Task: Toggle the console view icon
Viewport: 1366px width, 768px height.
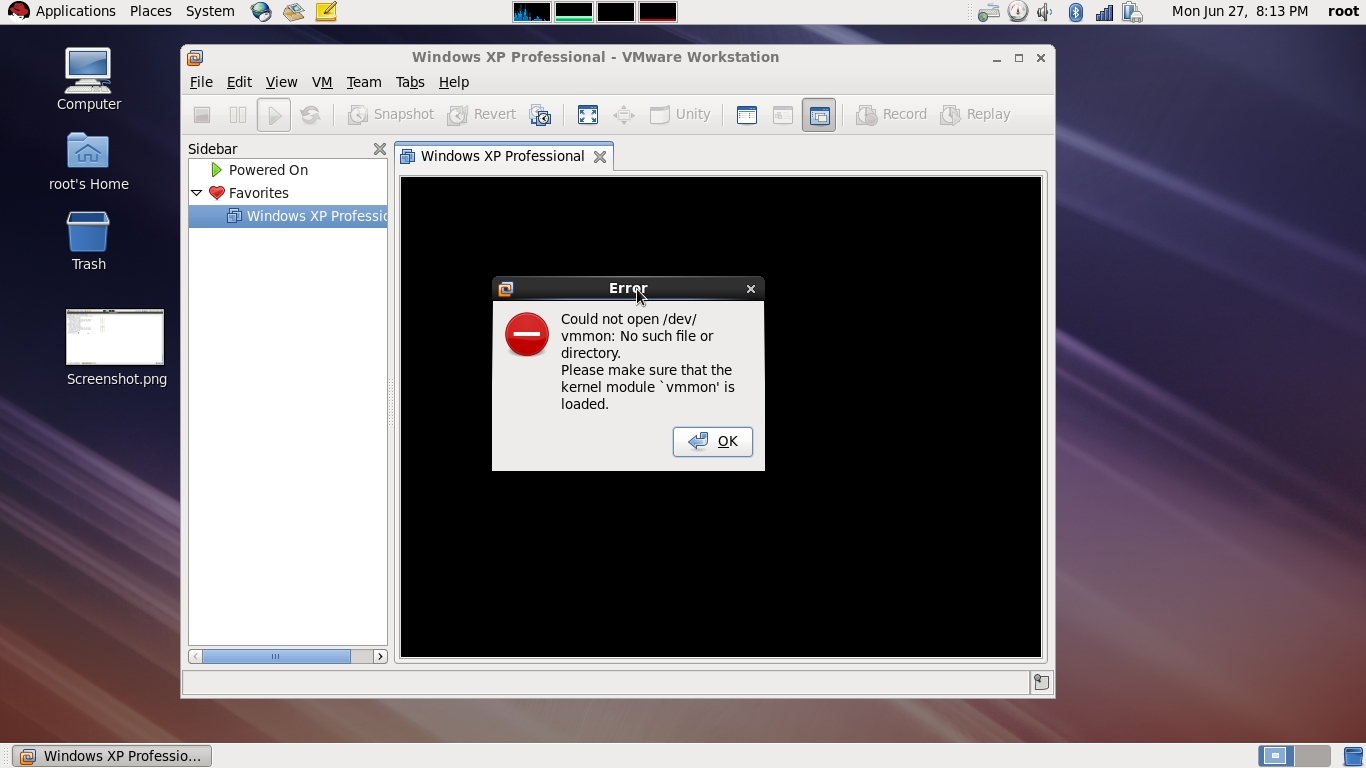Action: coord(819,115)
